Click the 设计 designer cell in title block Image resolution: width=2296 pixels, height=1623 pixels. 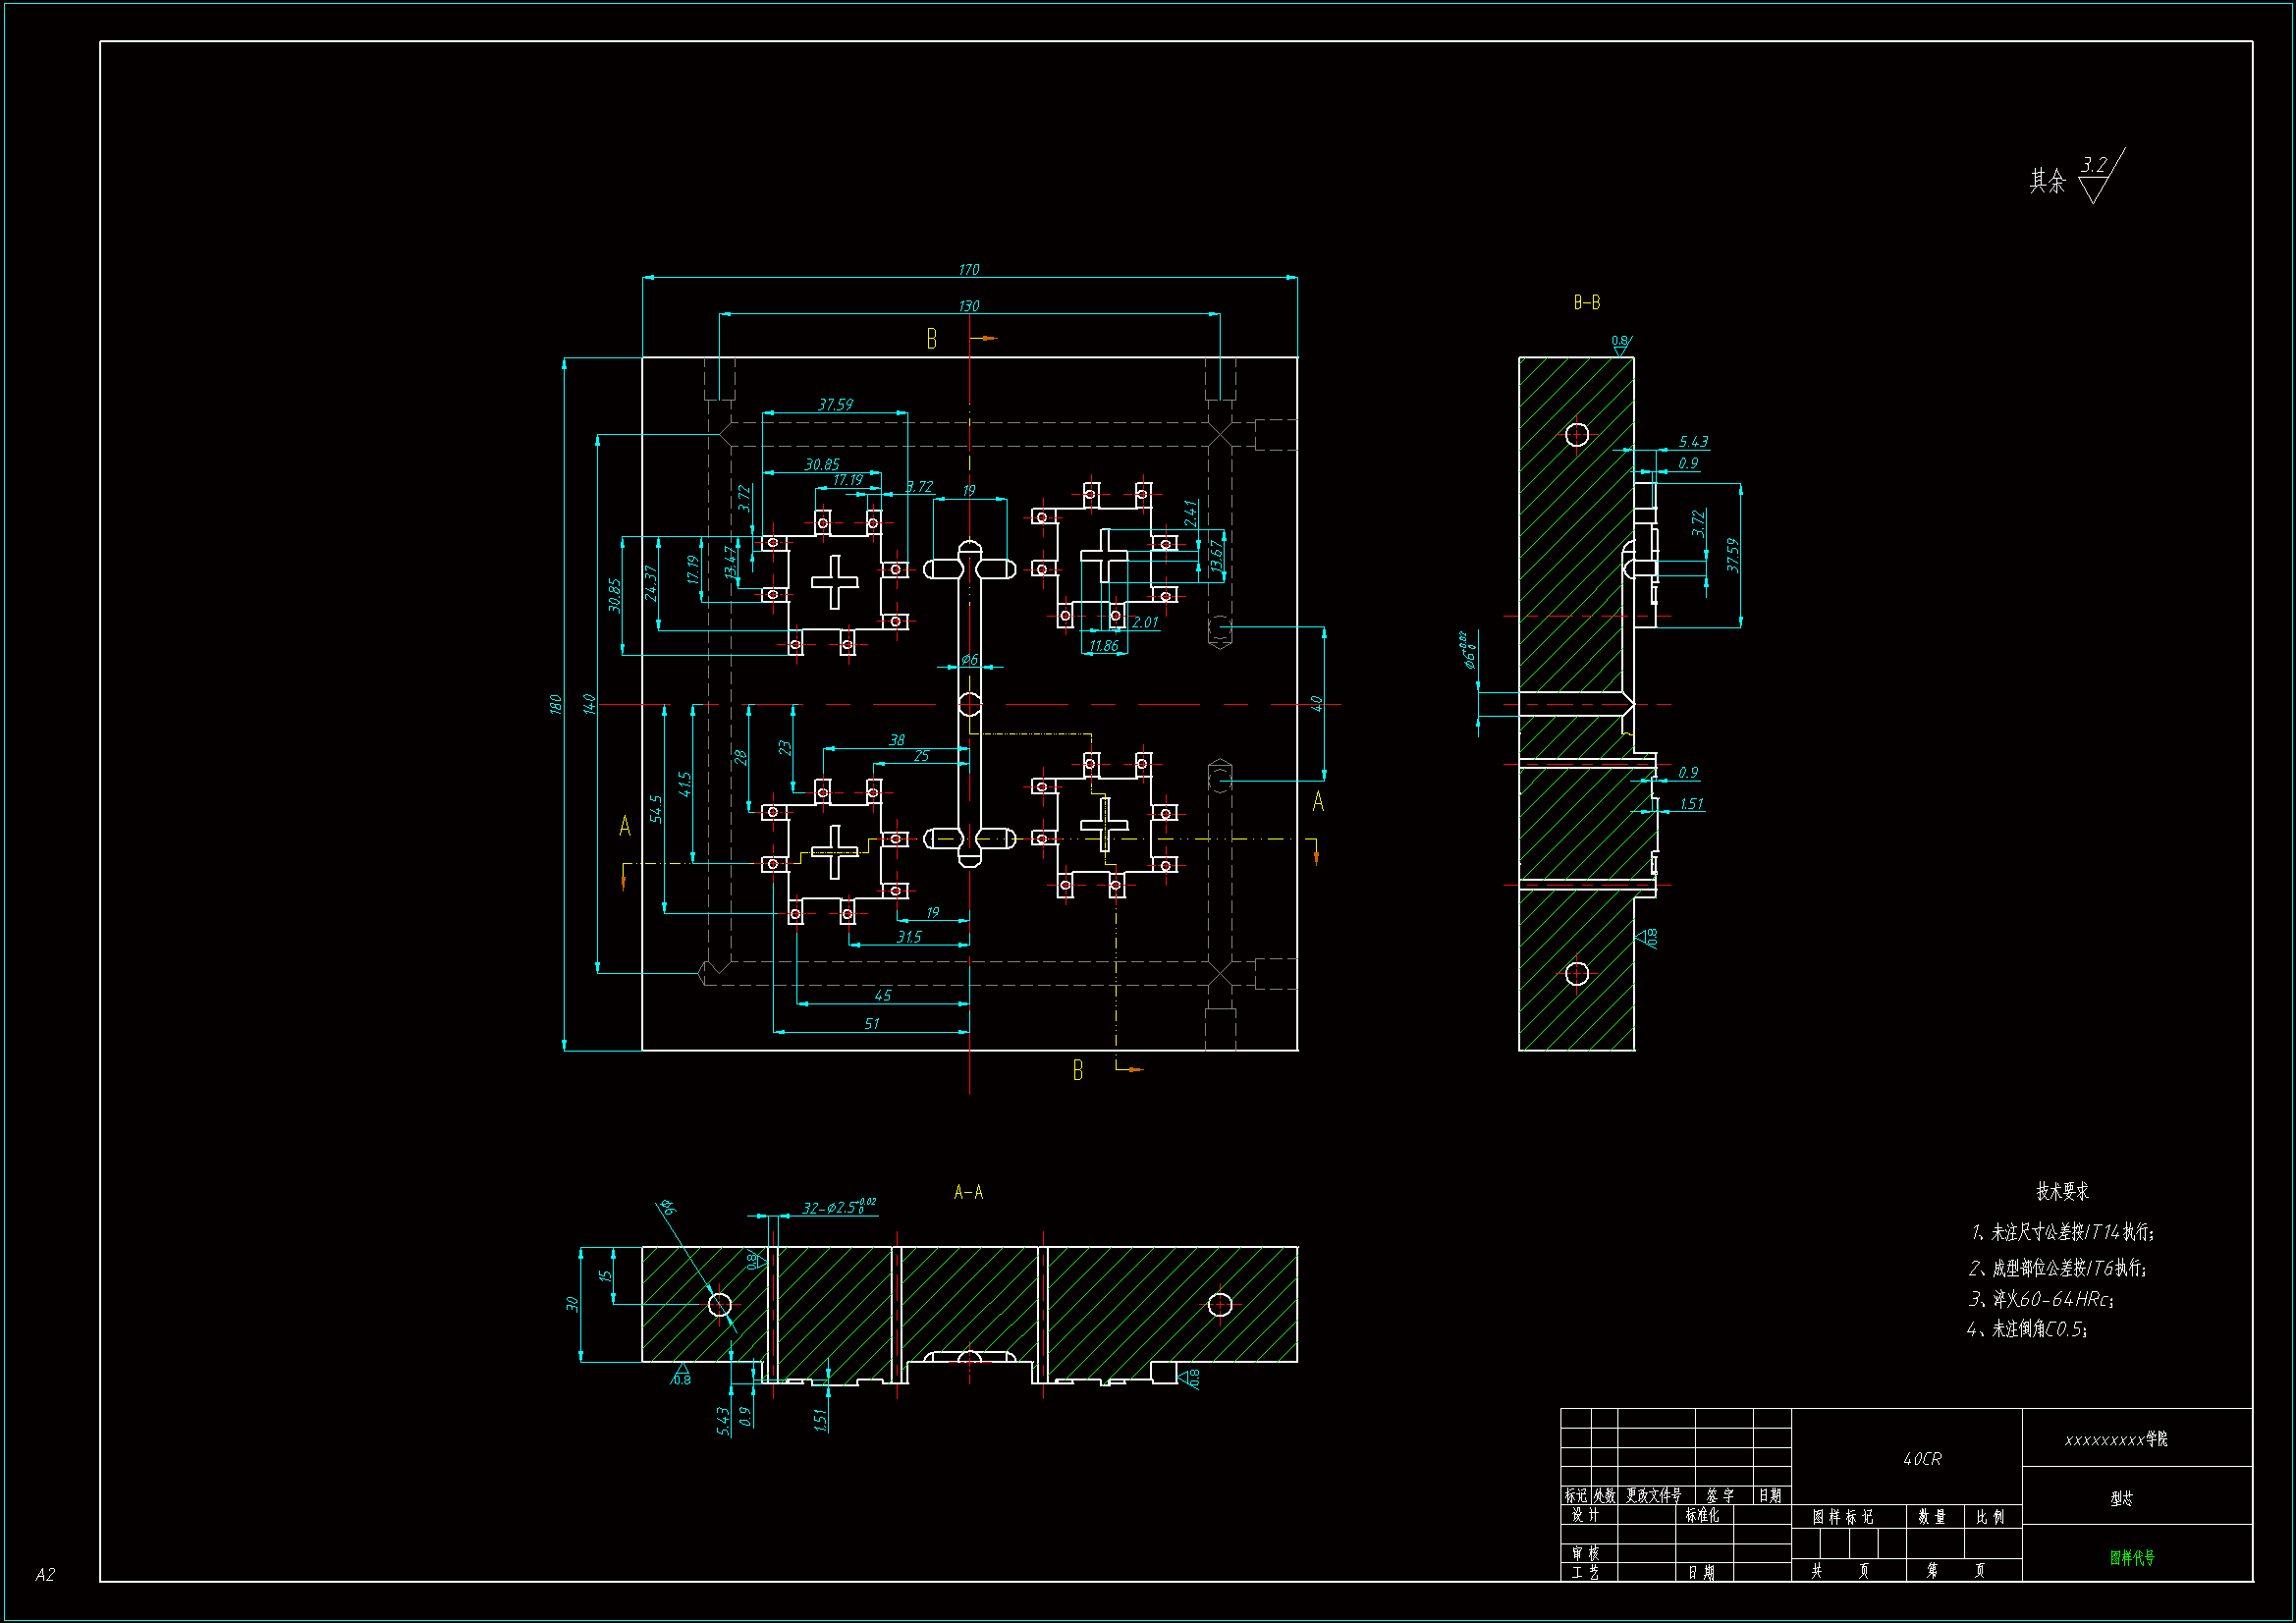pos(1585,1515)
